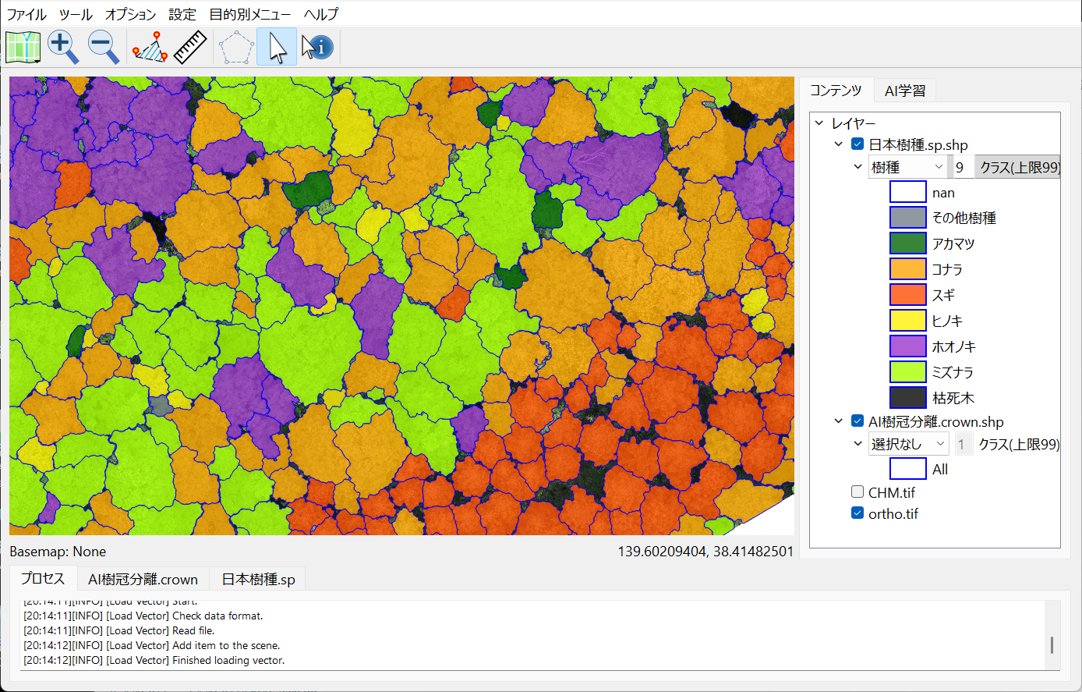Viewport: 1082px width, 692px height.
Task: Open the 日本樹種.sp attribute tab
Action: [x=258, y=579]
